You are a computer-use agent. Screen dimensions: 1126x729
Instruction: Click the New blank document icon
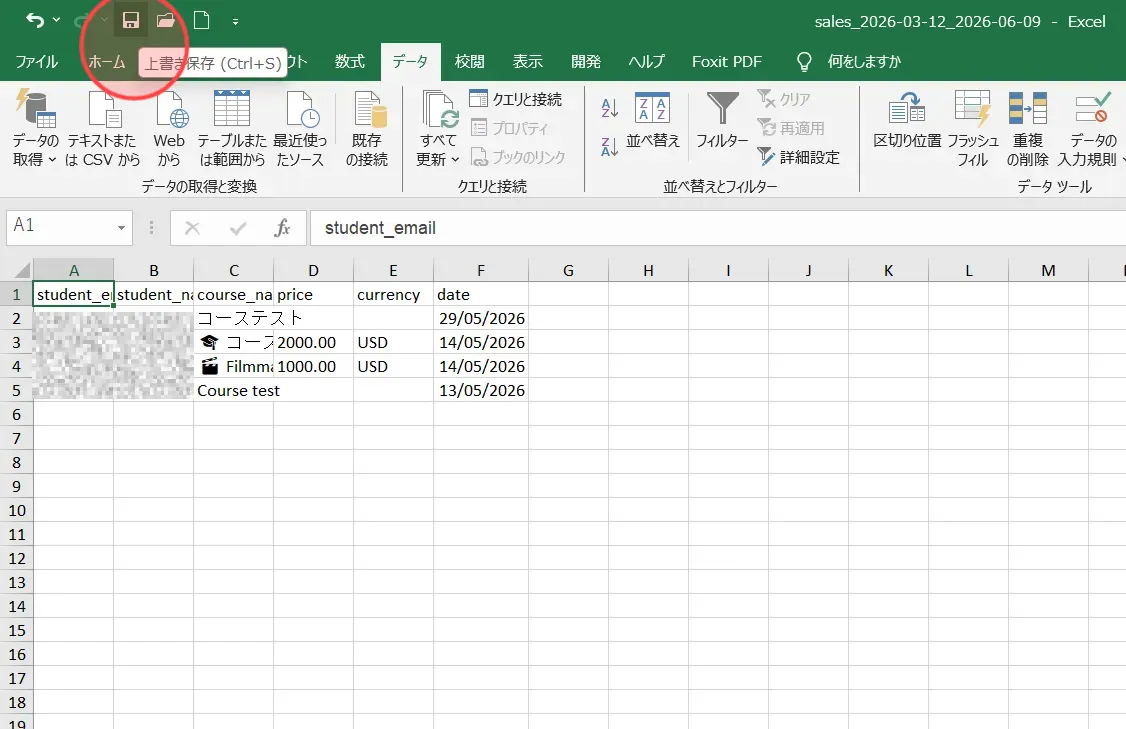click(202, 20)
